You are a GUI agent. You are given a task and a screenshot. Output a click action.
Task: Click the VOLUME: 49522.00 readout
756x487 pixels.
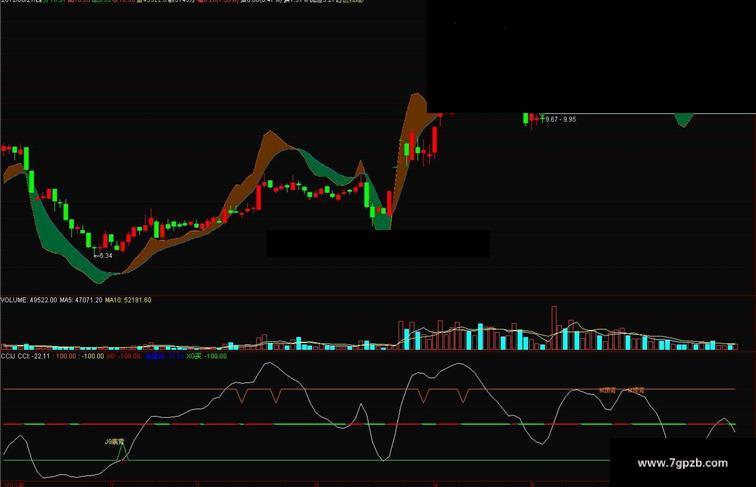(x=29, y=300)
